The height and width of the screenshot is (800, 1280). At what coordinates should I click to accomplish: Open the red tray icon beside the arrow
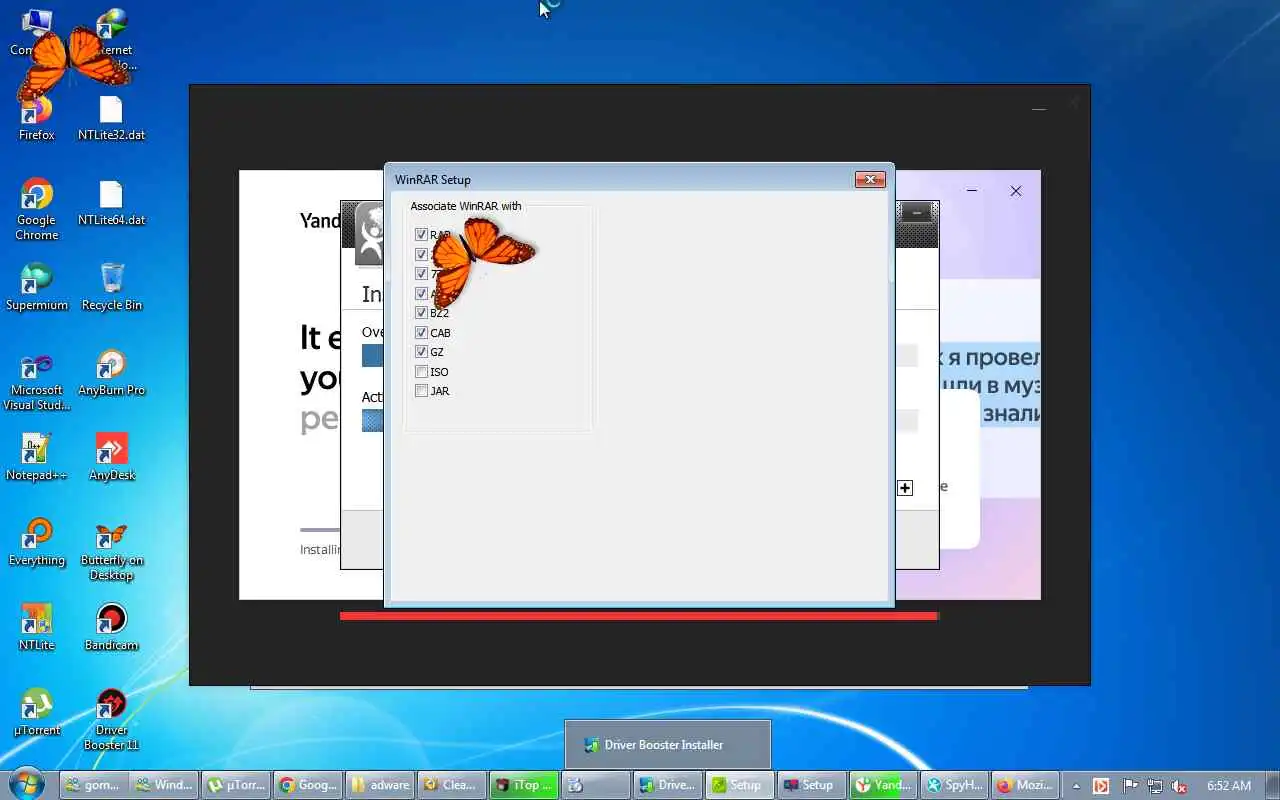1101,786
